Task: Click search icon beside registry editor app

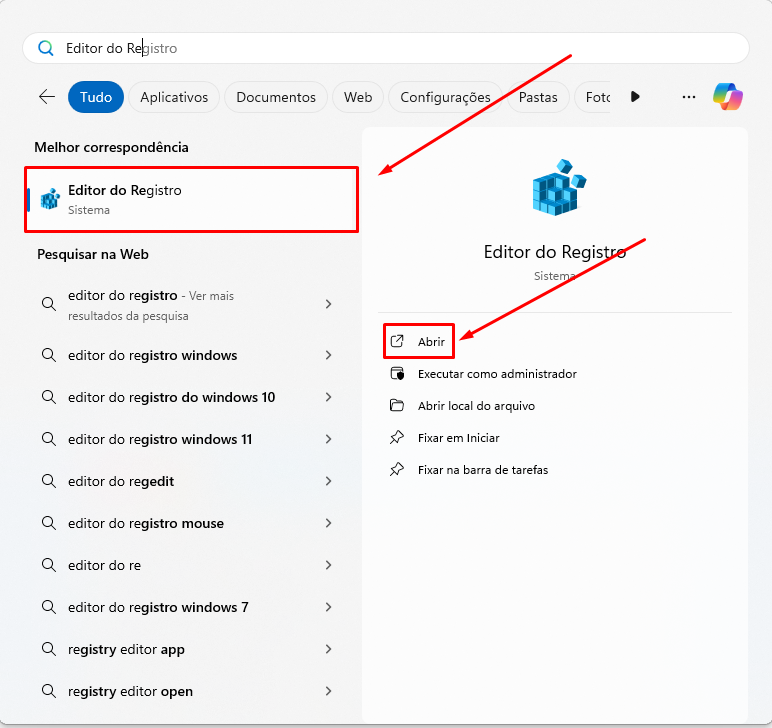Action: (48, 649)
